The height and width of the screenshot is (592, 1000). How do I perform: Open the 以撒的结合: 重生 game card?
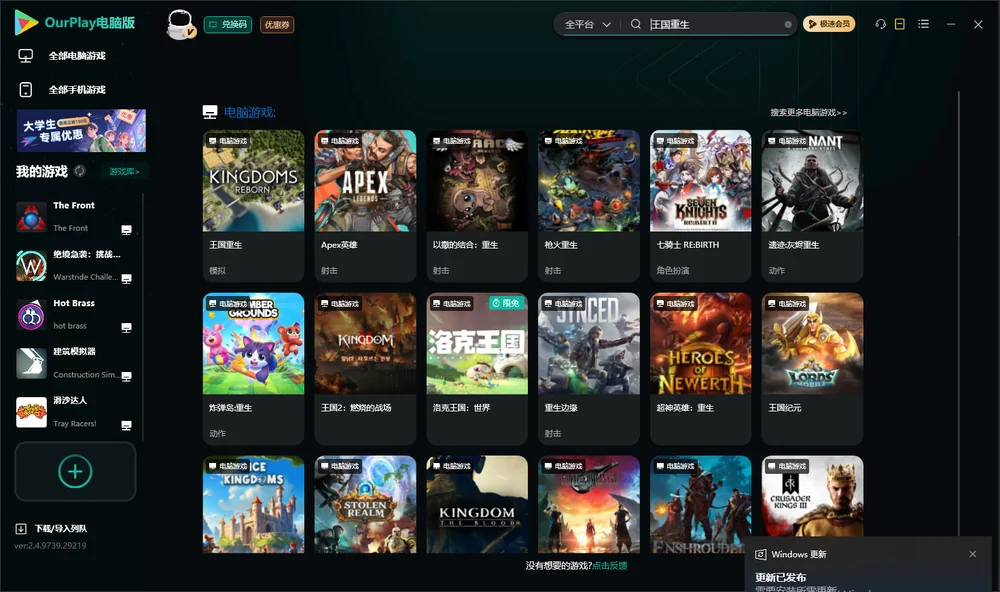coord(477,205)
